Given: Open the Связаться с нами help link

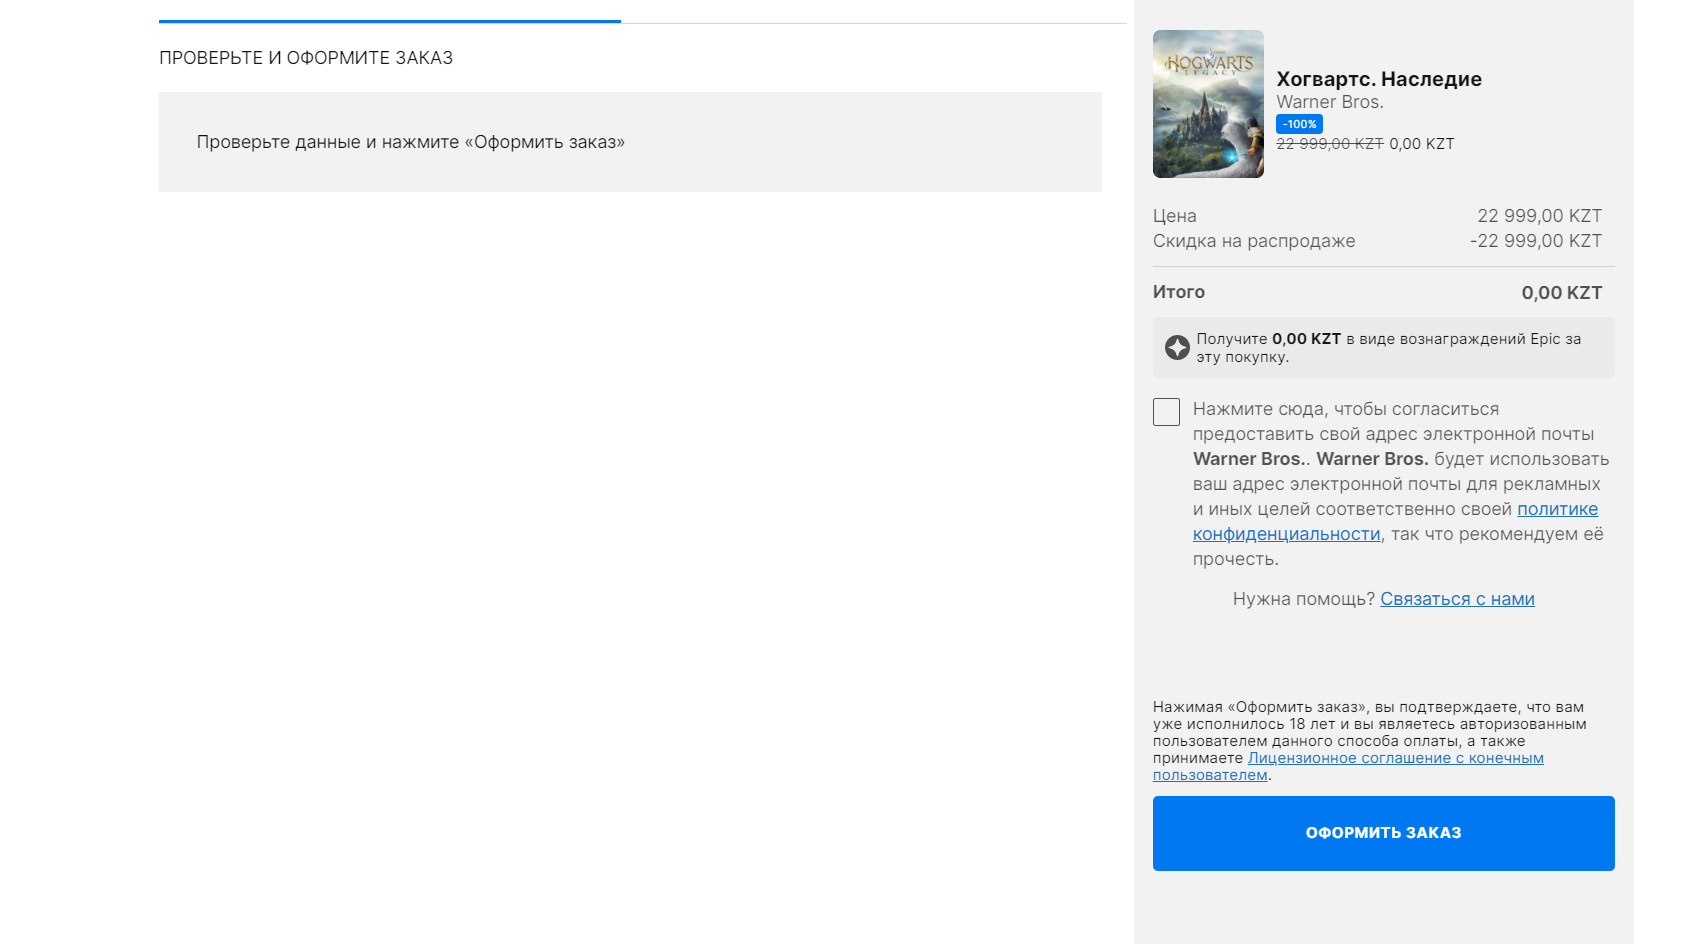Looking at the screenshot, I should click(x=1456, y=599).
